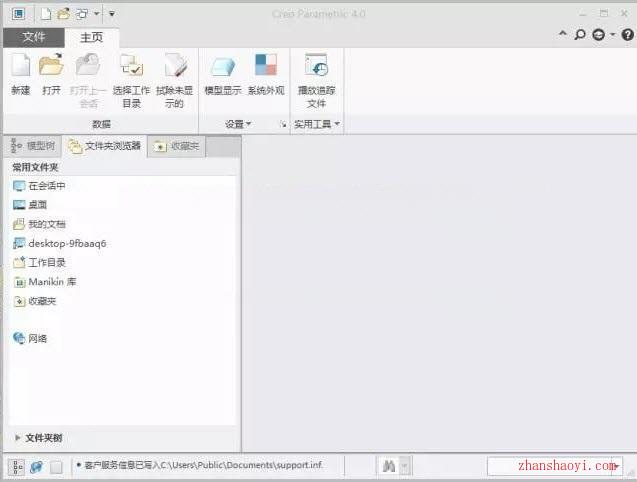
Task: Open the File (文件) menu tab
Action: pyautogui.click(x=34, y=37)
